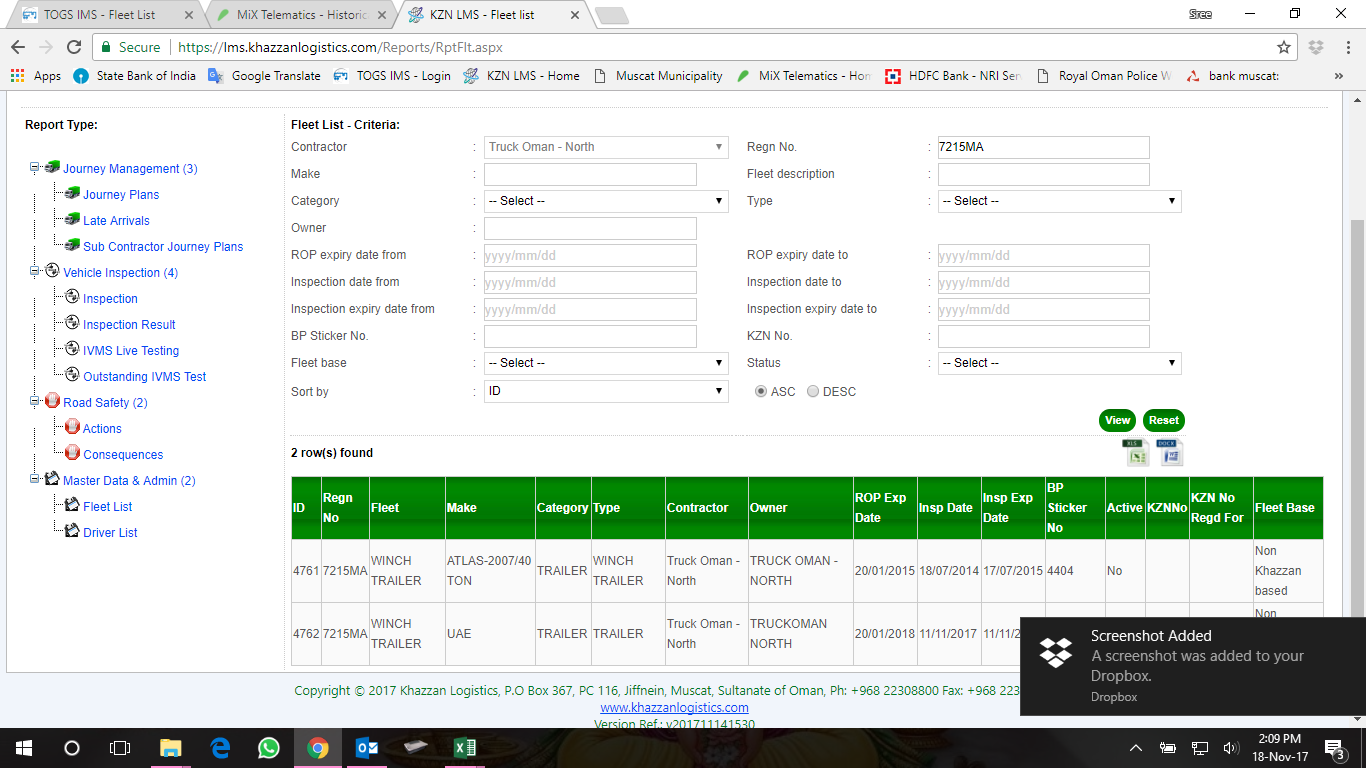Click the Chrome reload page icon
The width and height of the screenshot is (1366, 768).
tap(73, 47)
